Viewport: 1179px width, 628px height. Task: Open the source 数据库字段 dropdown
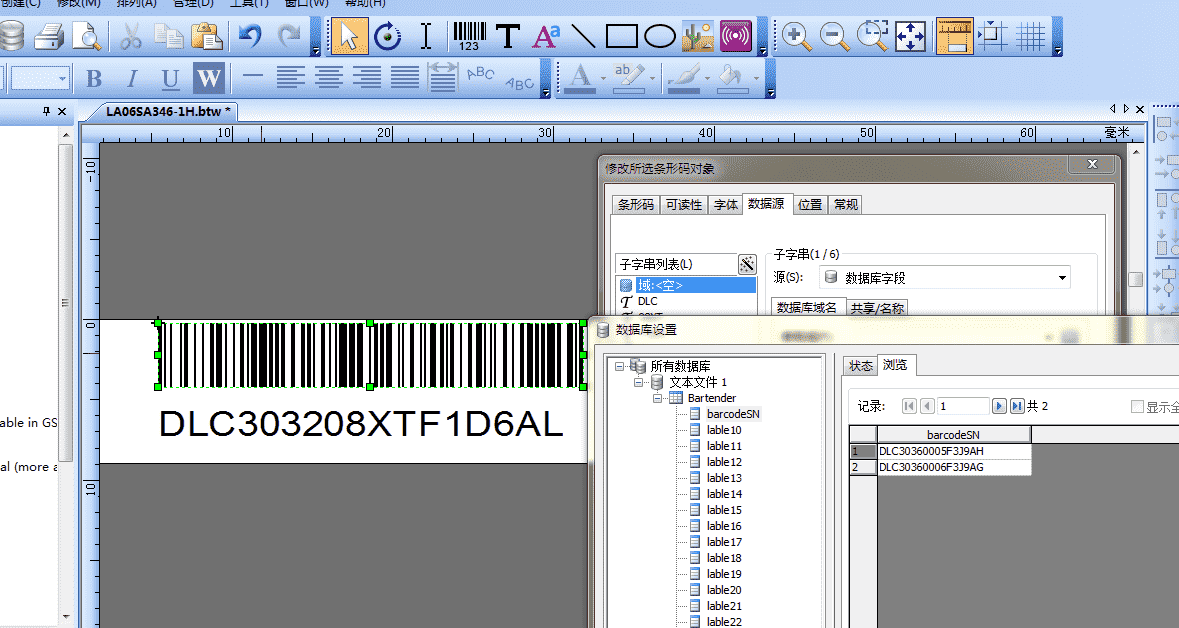(1062, 278)
